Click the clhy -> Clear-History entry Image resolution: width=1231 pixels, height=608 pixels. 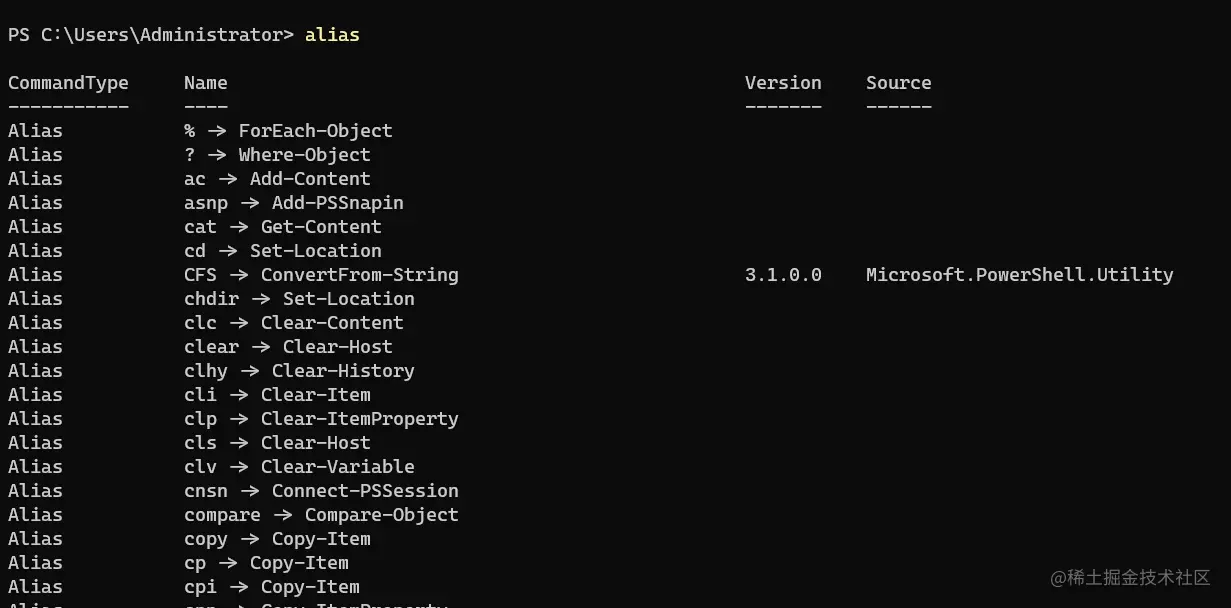pyautogui.click(x=299, y=371)
